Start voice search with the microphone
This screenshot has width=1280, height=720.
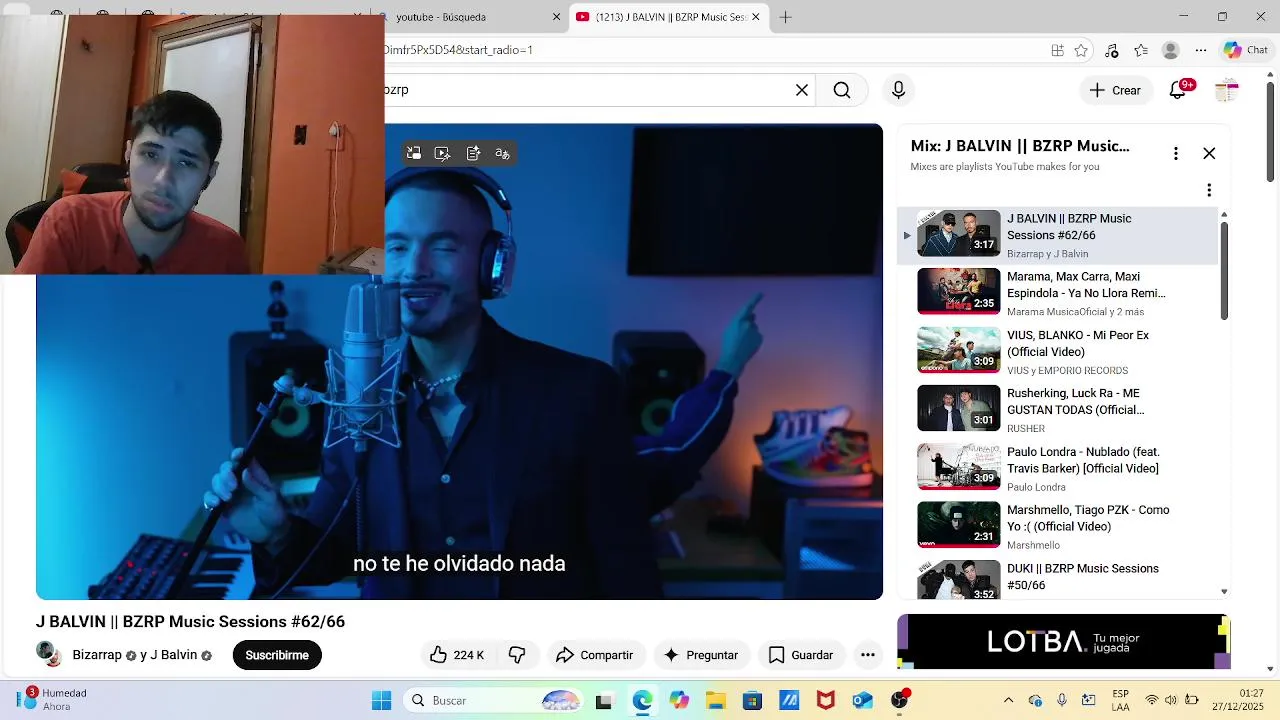click(898, 90)
